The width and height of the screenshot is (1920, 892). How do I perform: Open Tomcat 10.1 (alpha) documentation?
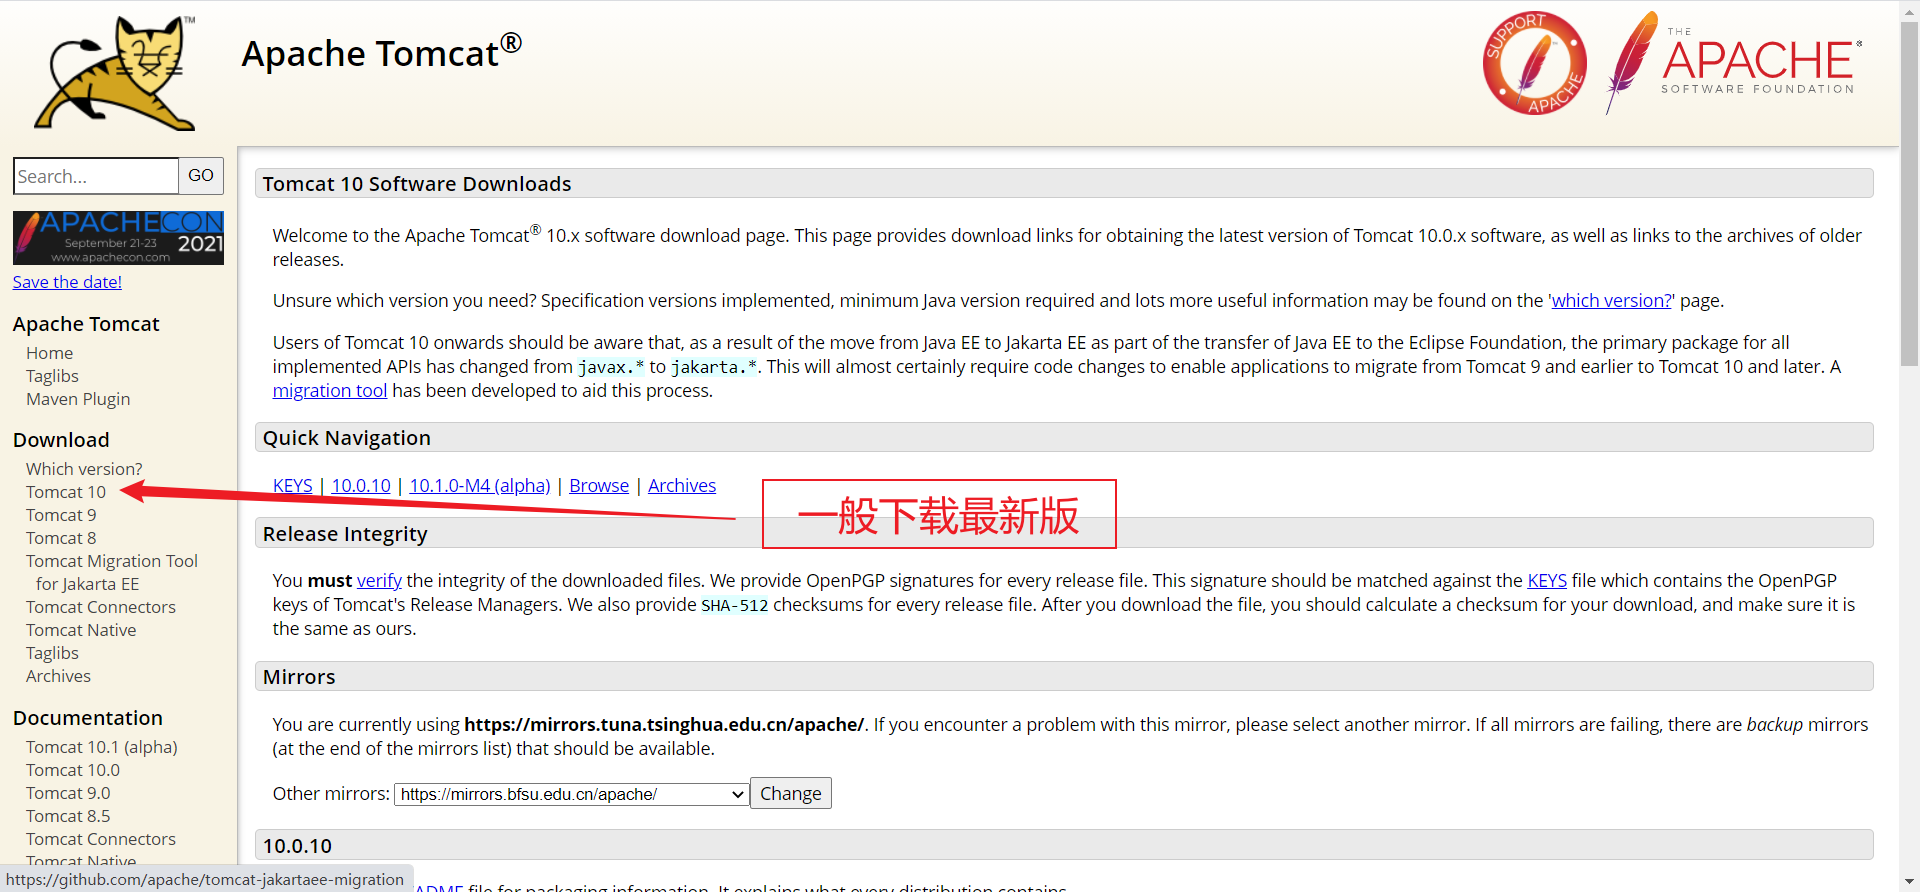[x=102, y=747]
